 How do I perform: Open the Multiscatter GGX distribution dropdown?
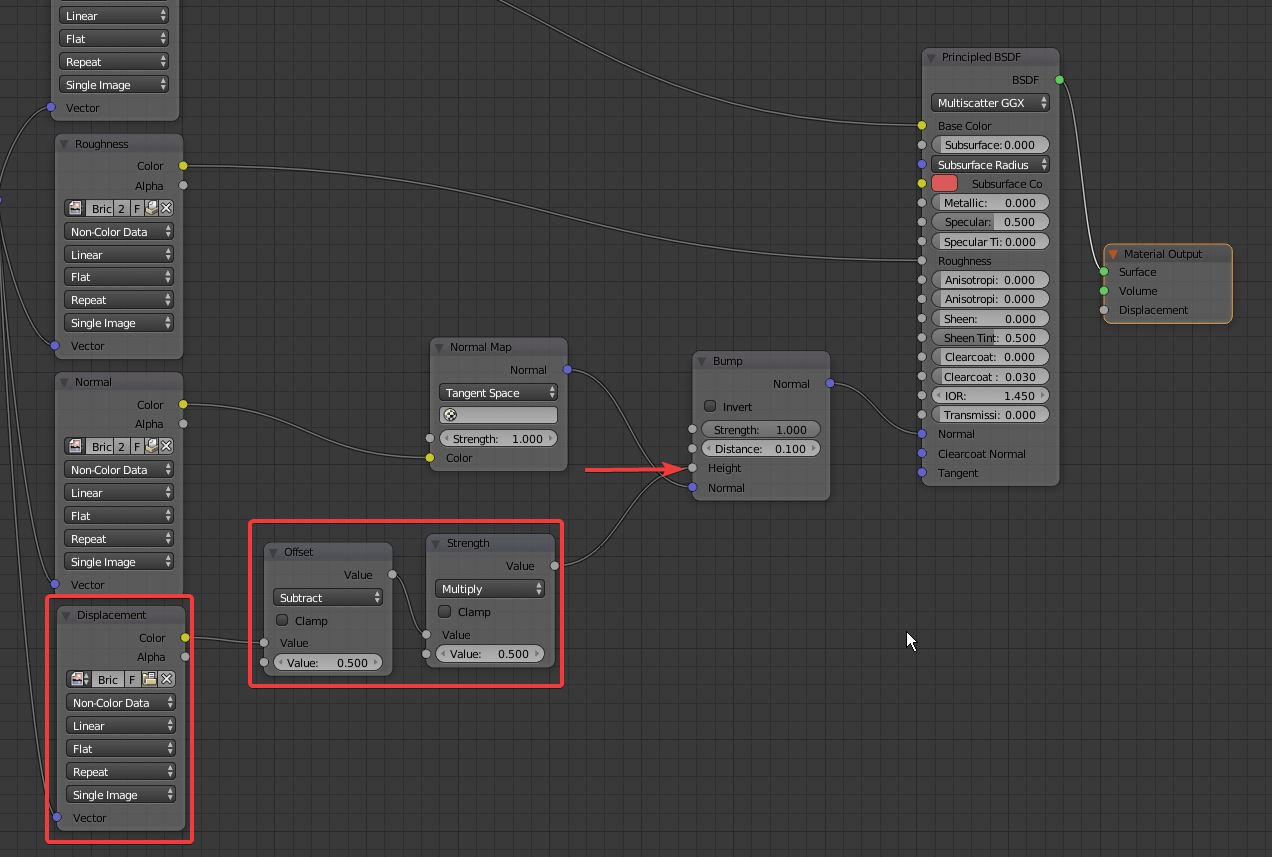click(x=989, y=102)
